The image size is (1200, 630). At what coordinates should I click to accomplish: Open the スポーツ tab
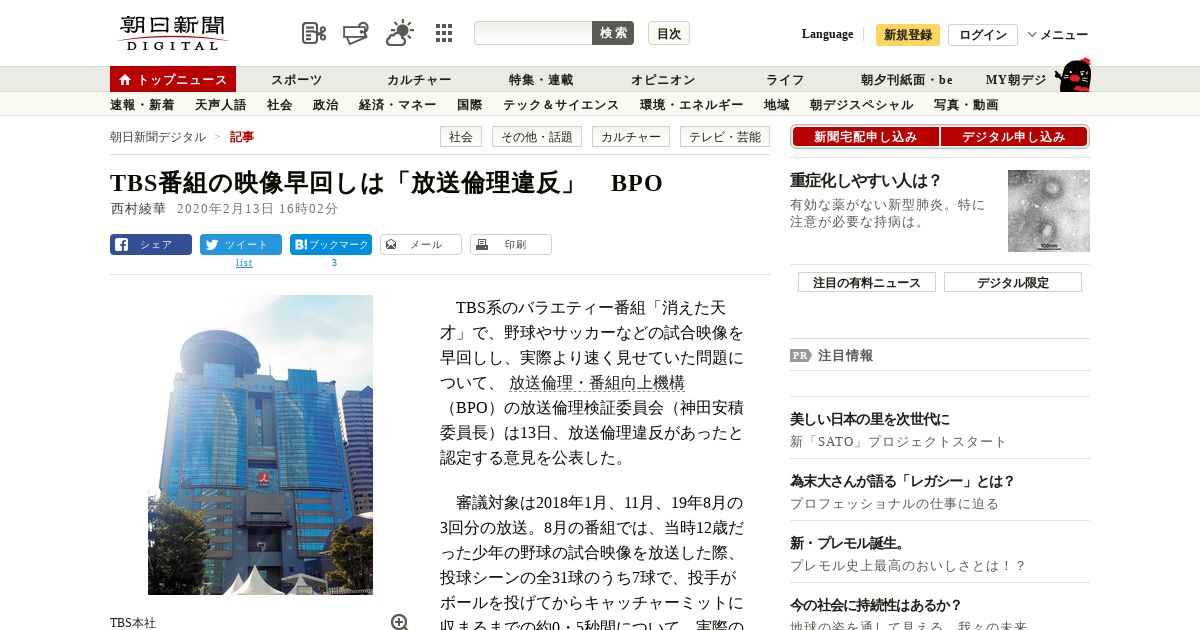(x=296, y=79)
